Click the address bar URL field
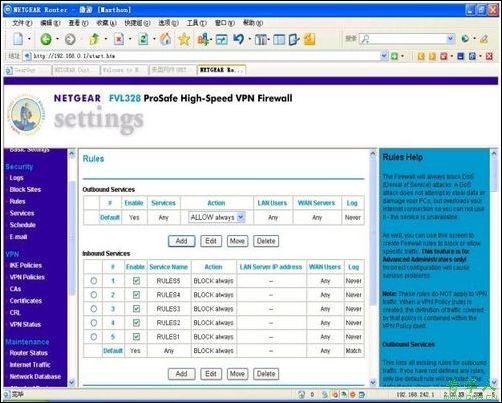 [x=202, y=56]
